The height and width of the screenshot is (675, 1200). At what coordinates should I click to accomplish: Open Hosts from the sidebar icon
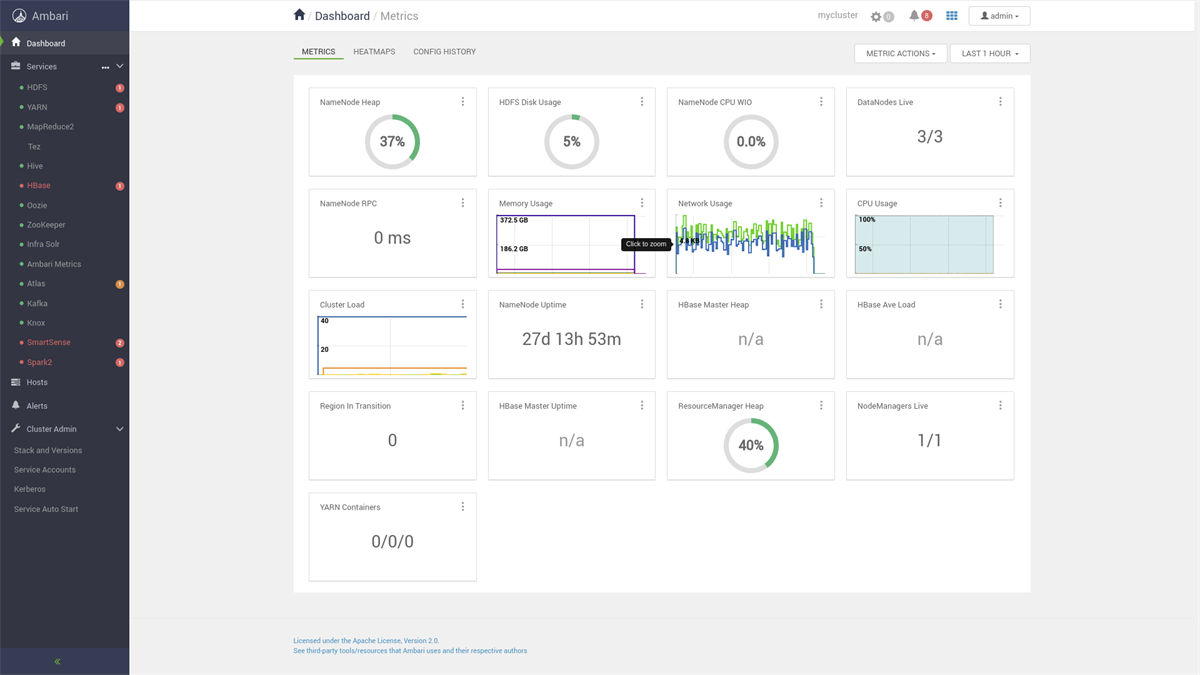(14, 382)
